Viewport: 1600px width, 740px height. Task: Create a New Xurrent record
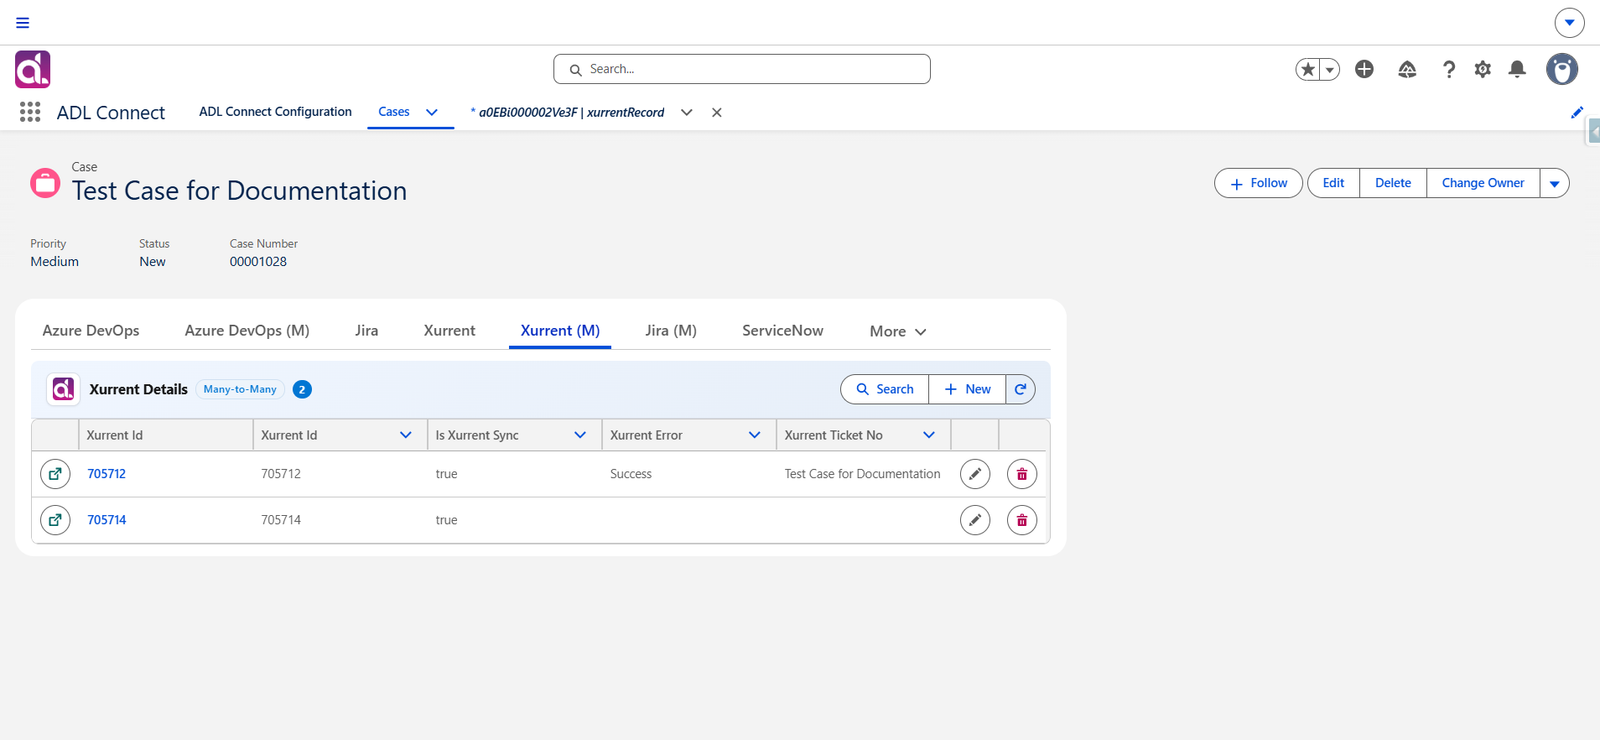tap(967, 389)
